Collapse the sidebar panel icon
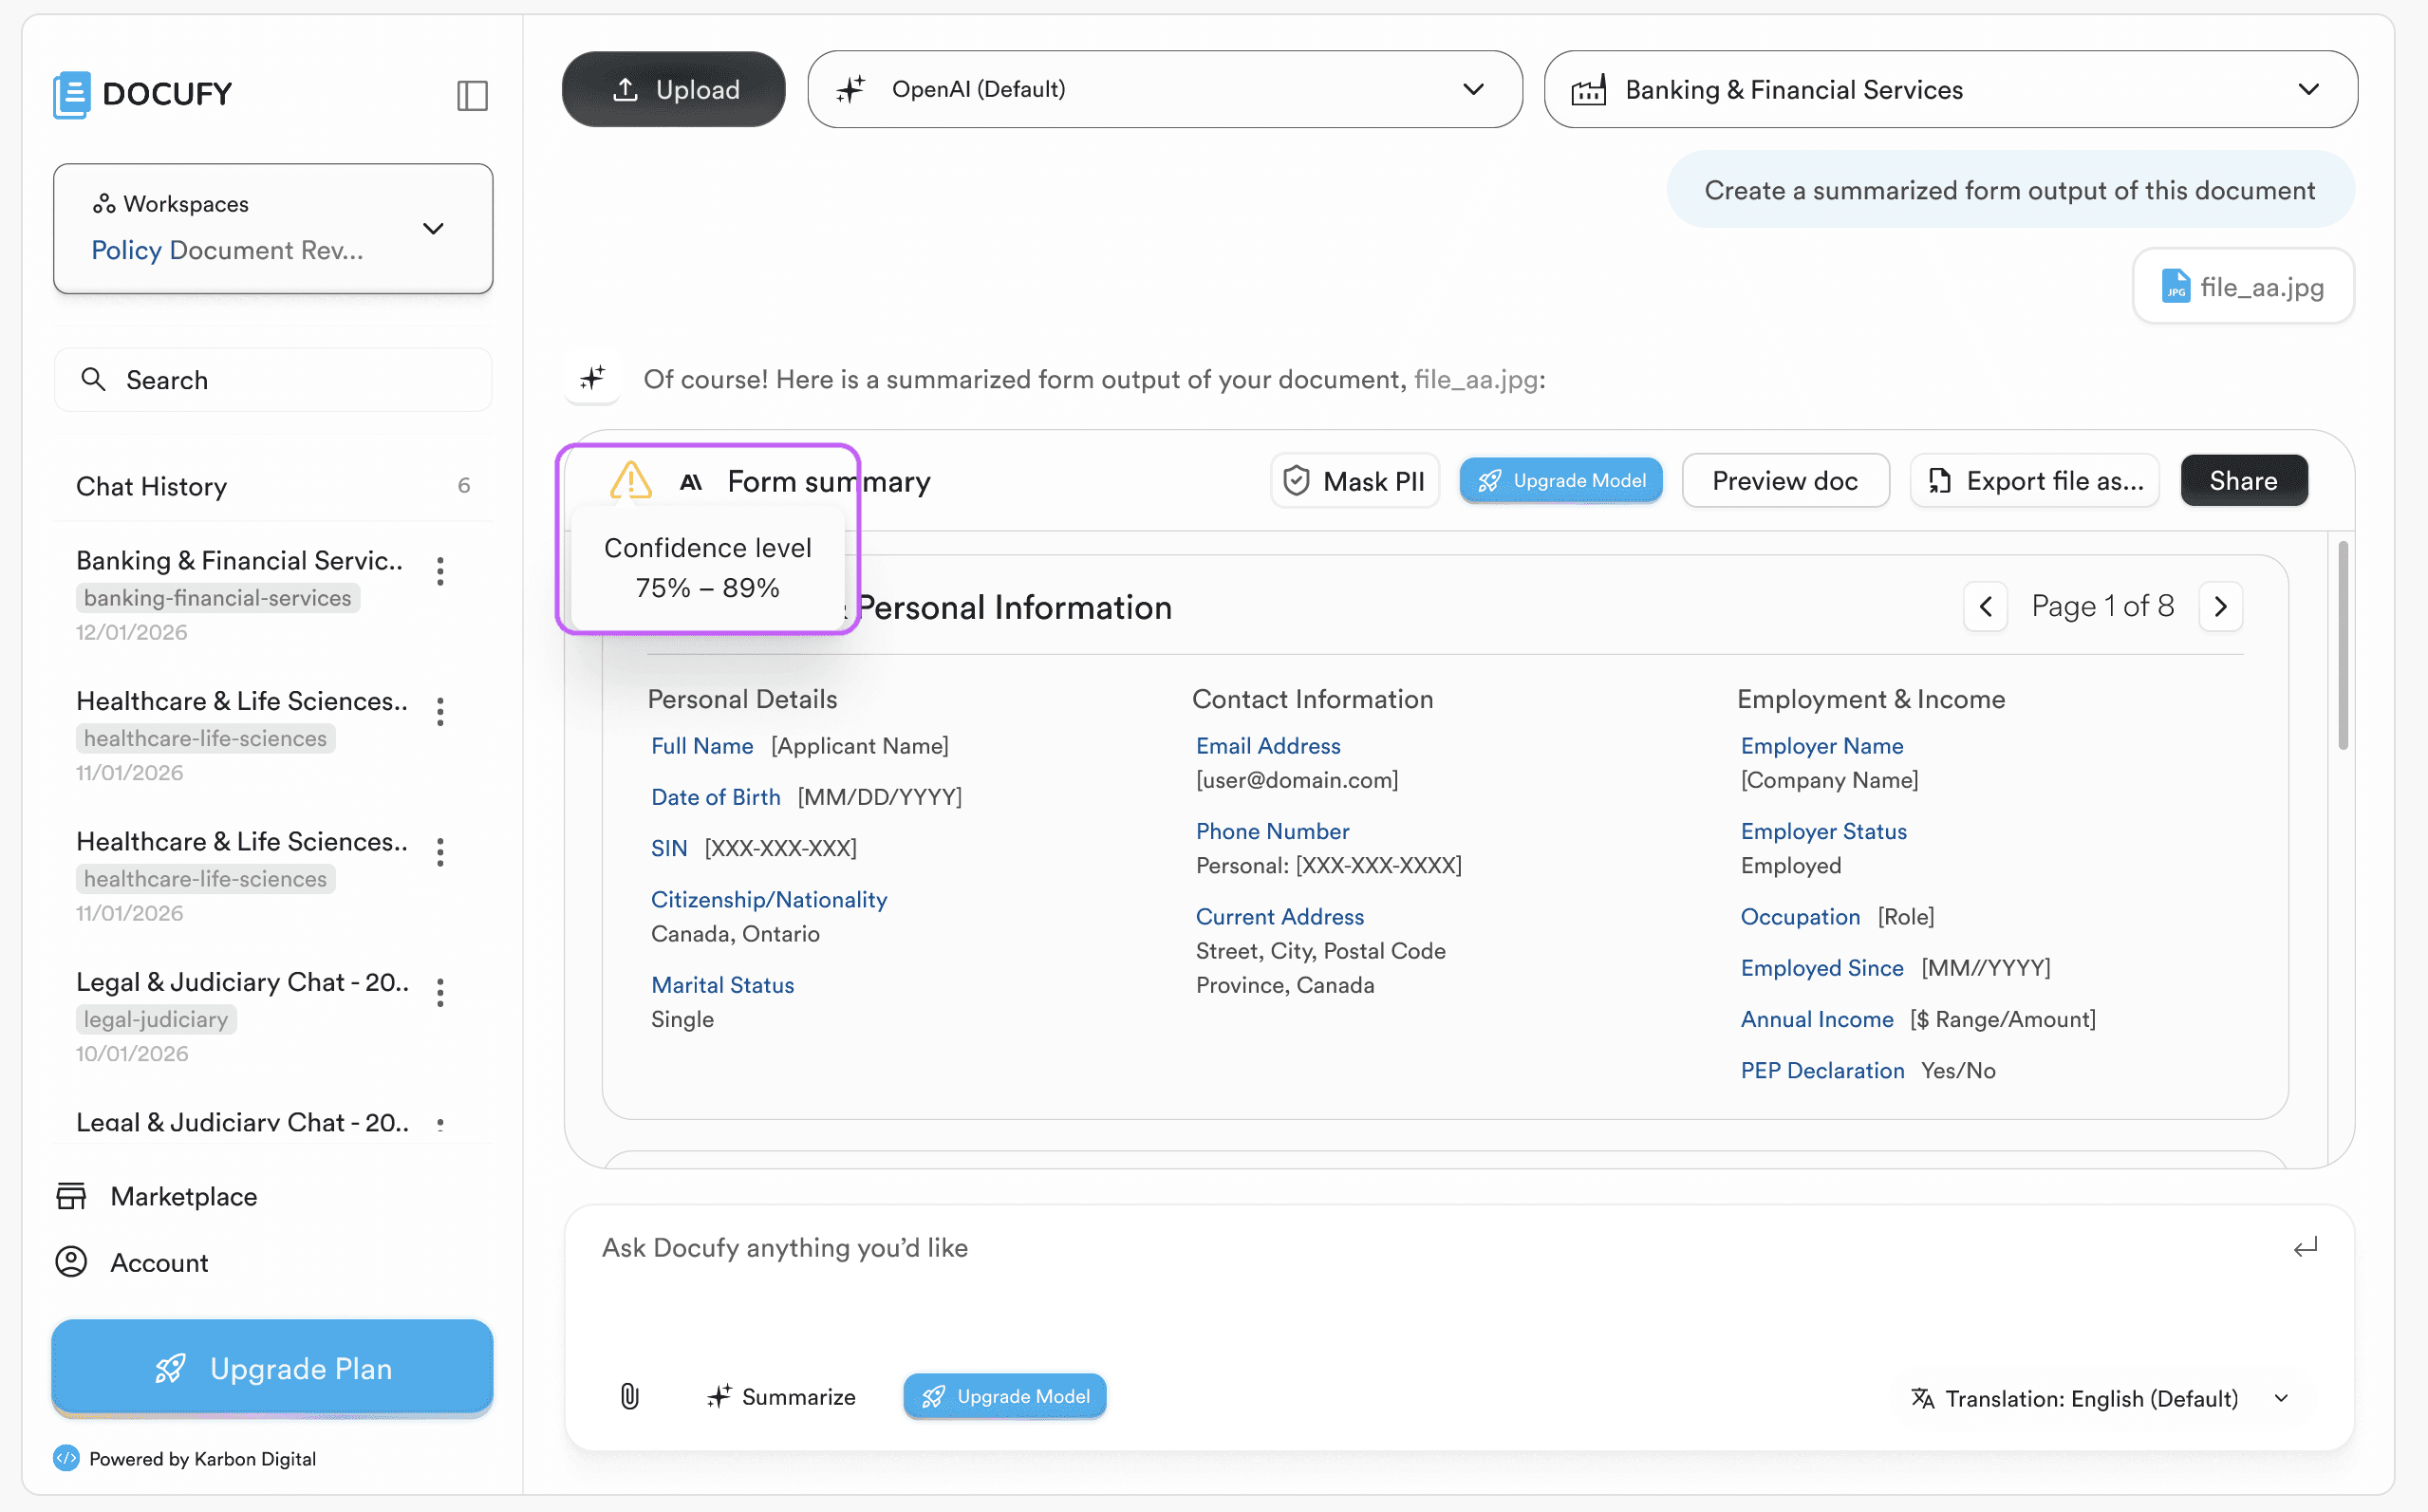This screenshot has height=1512, width=2428. point(472,95)
